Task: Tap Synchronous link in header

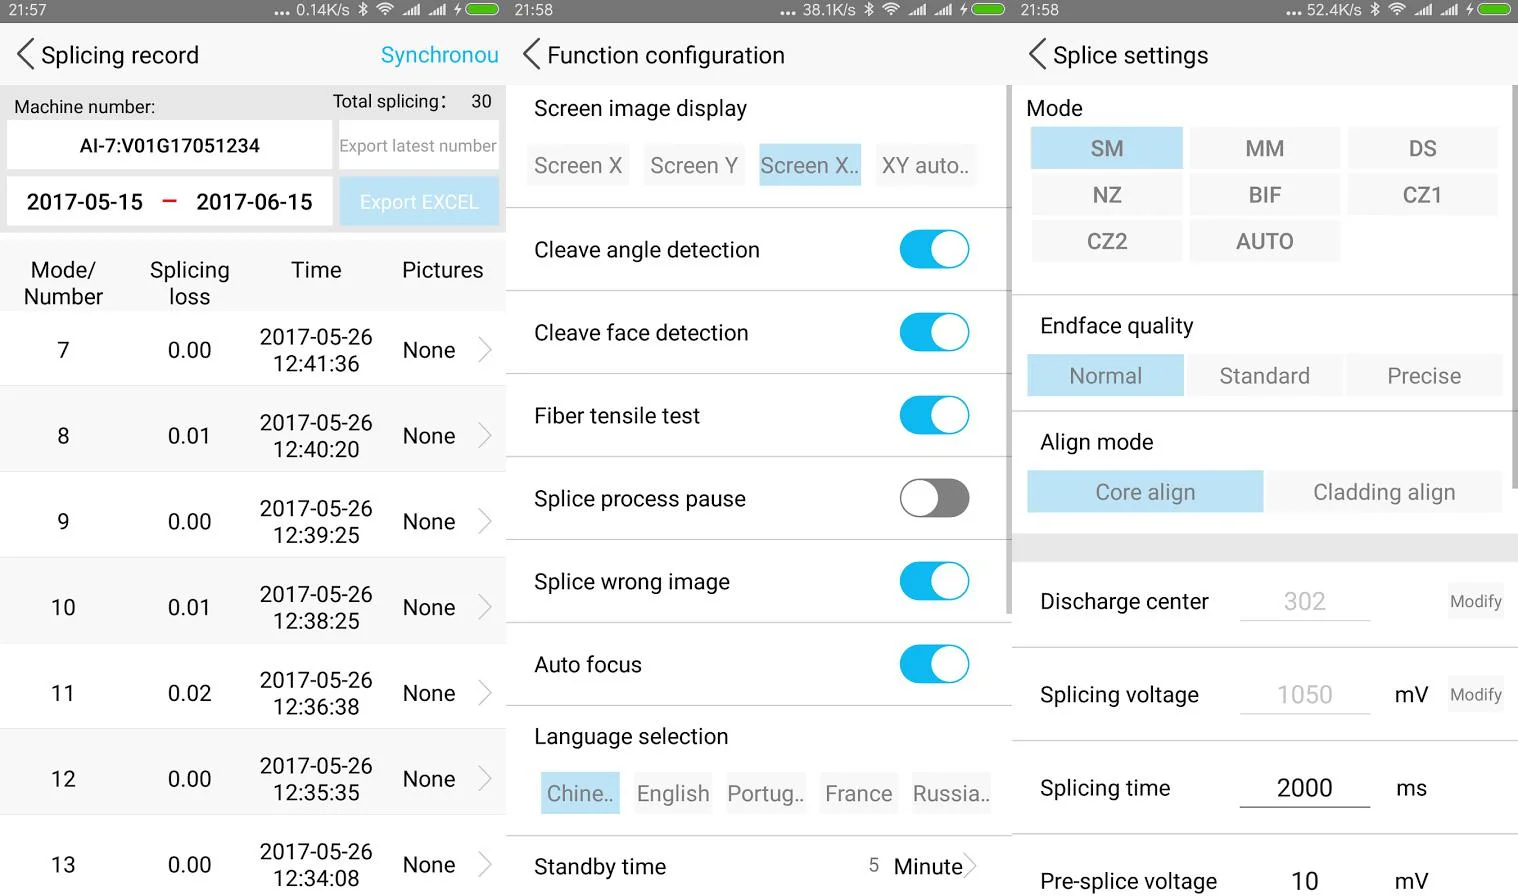Action: coord(439,55)
